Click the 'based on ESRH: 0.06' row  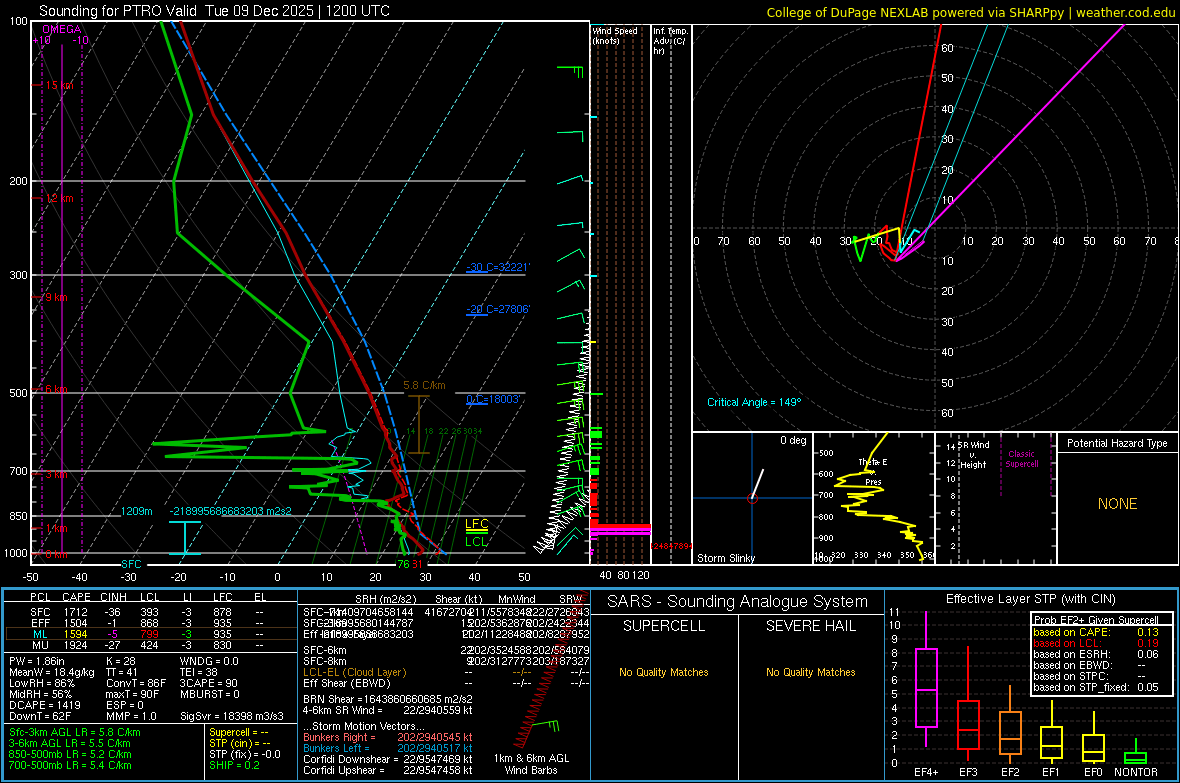point(1096,654)
